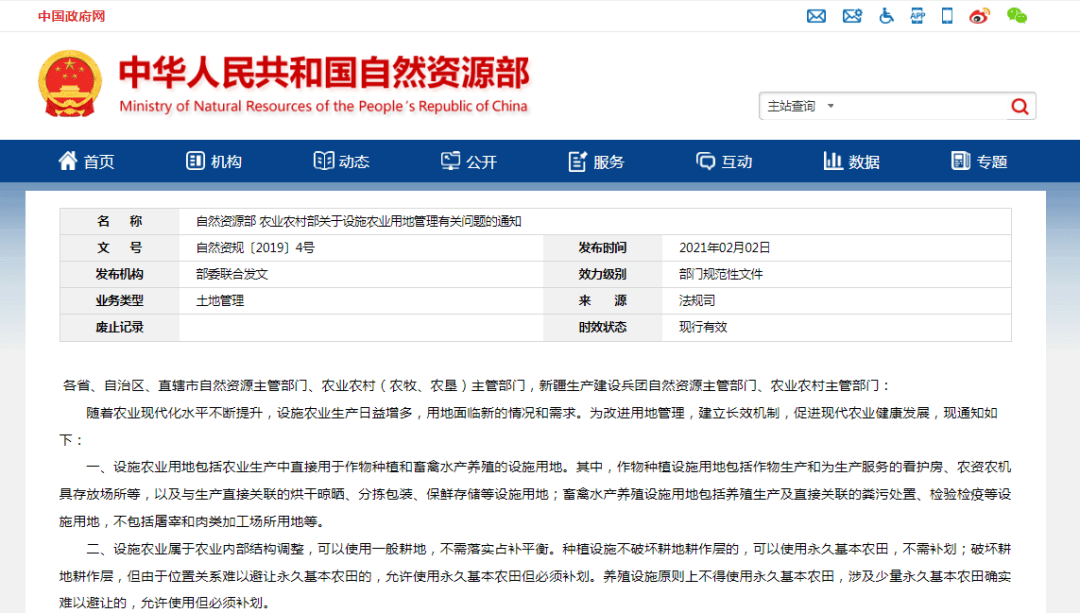Click the 文号 row label
Viewport: 1080px width, 613px height.
click(x=119, y=247)
